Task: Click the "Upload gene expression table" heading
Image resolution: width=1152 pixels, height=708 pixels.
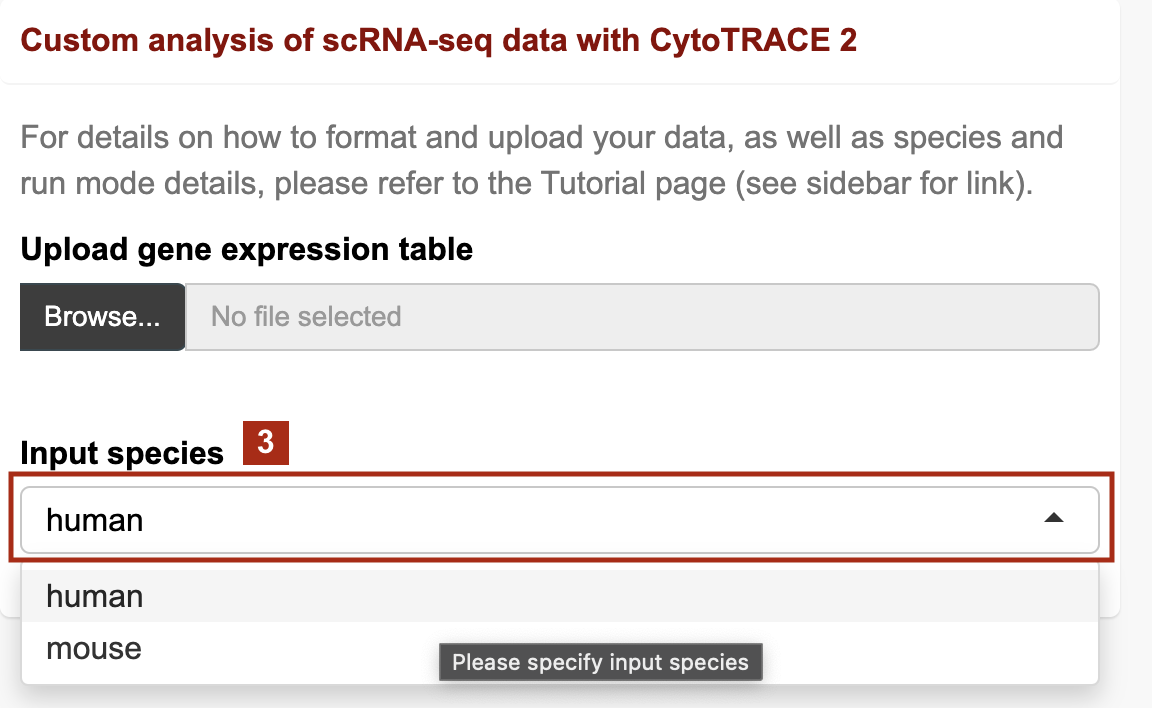Action: 246,249
